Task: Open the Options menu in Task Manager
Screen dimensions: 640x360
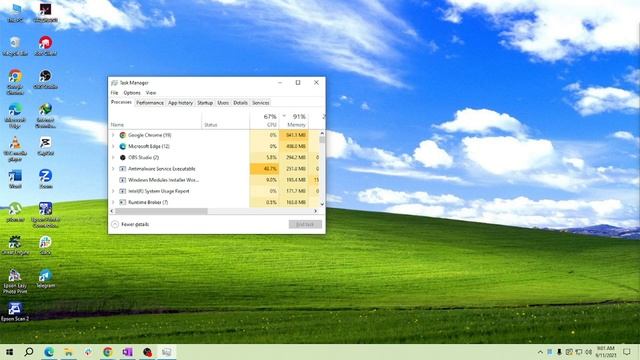Action: (x=132, y=93)
